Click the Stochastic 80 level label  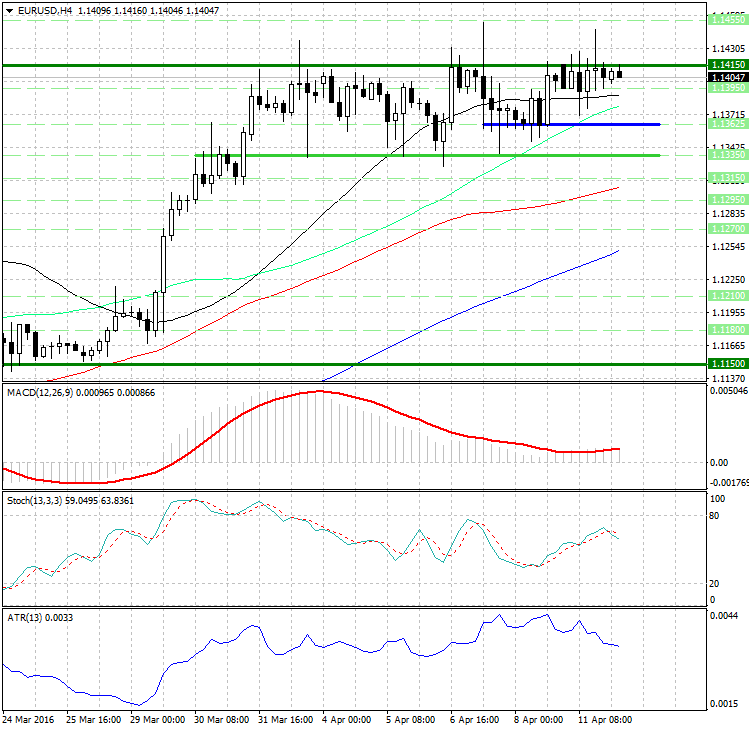(715, 516)
